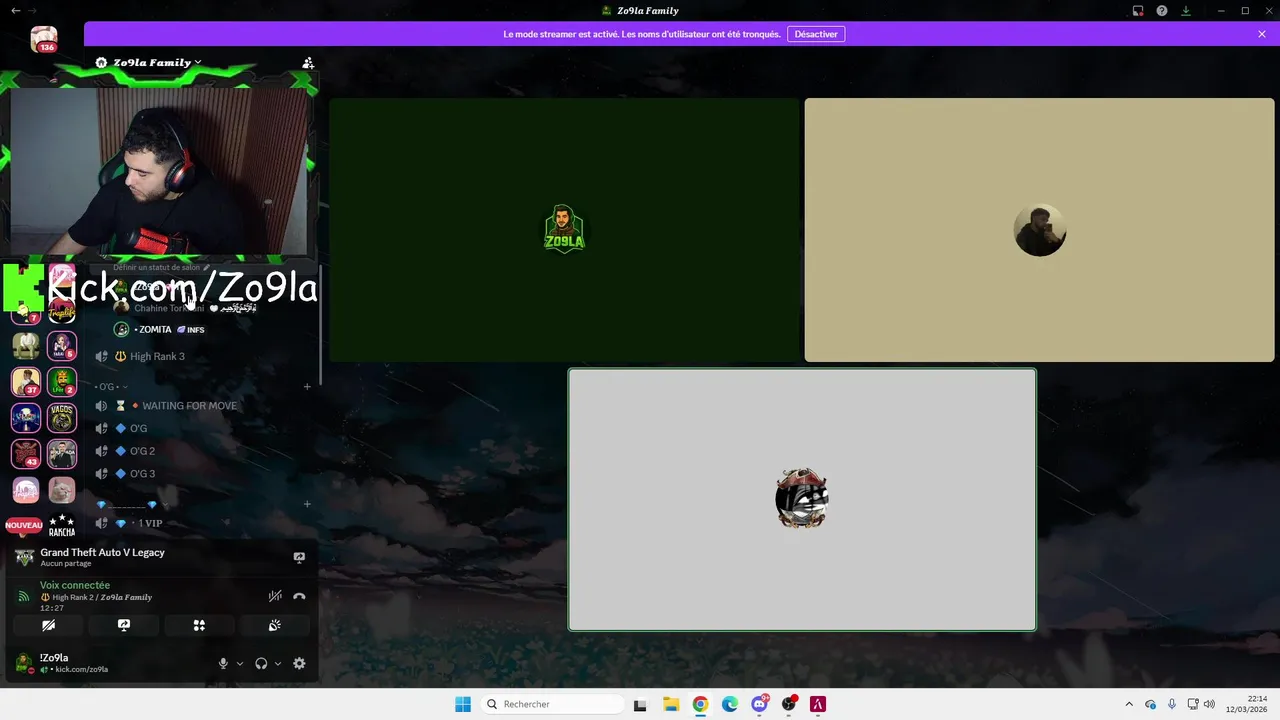
Task: Disconnect from voice with hang-up icon
Action: coord(299,596)
